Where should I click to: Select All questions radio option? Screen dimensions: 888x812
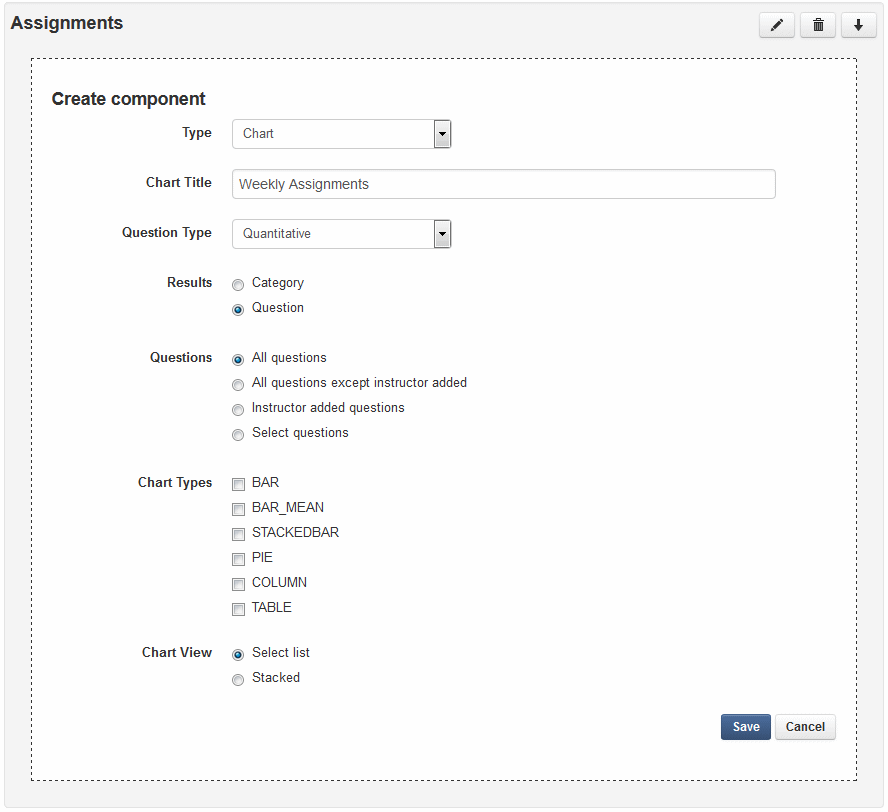coord(238,360)
